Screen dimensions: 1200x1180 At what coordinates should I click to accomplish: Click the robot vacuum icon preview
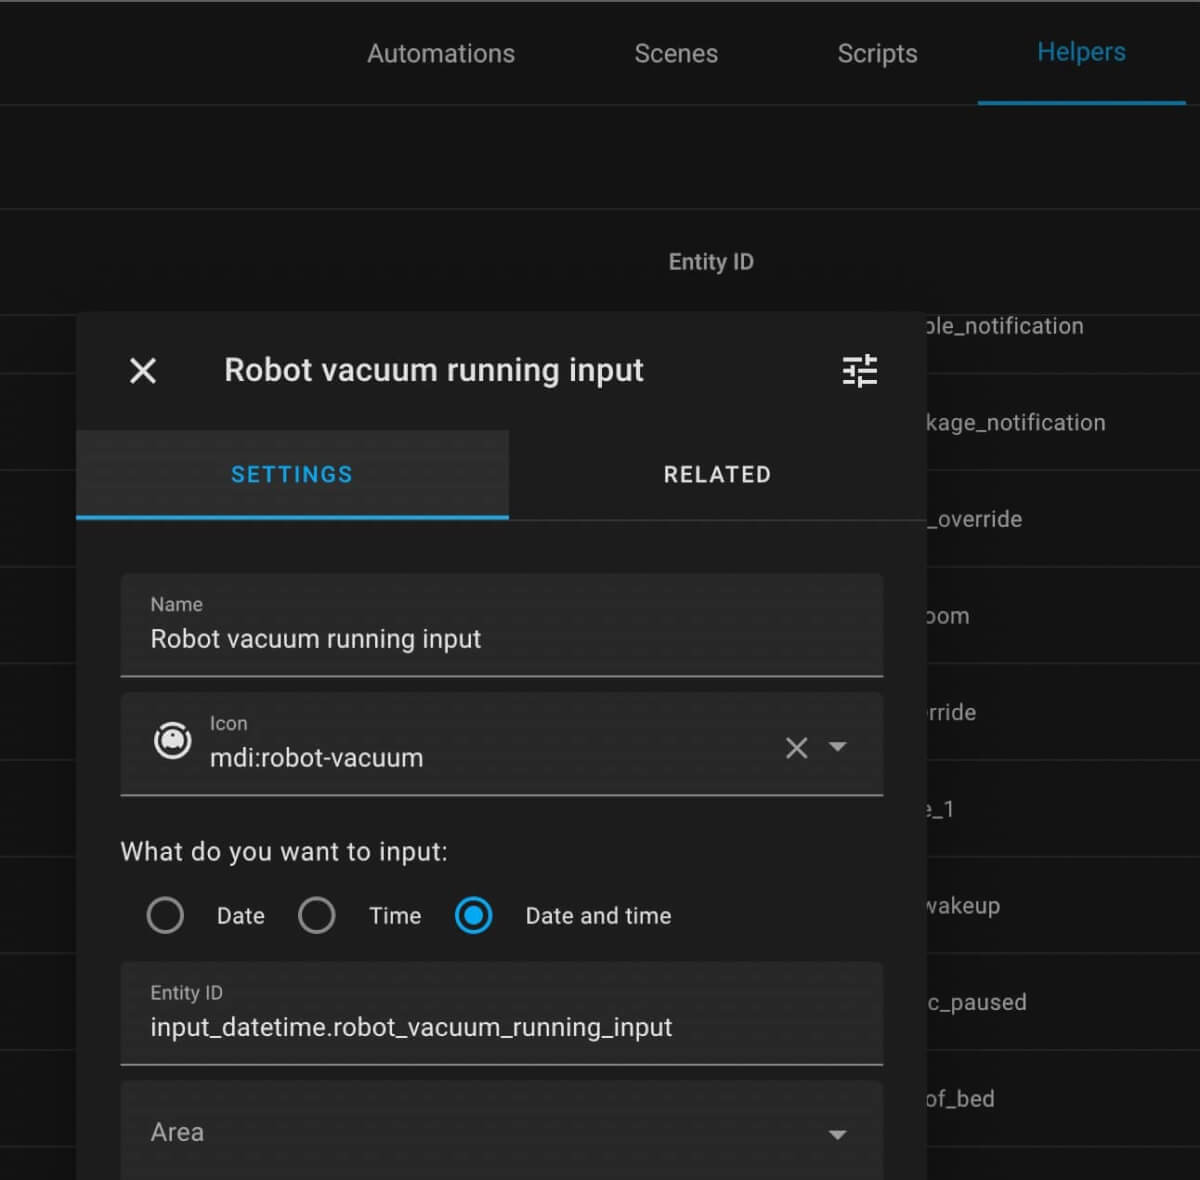pyautogui.click(x=172, y=741)
